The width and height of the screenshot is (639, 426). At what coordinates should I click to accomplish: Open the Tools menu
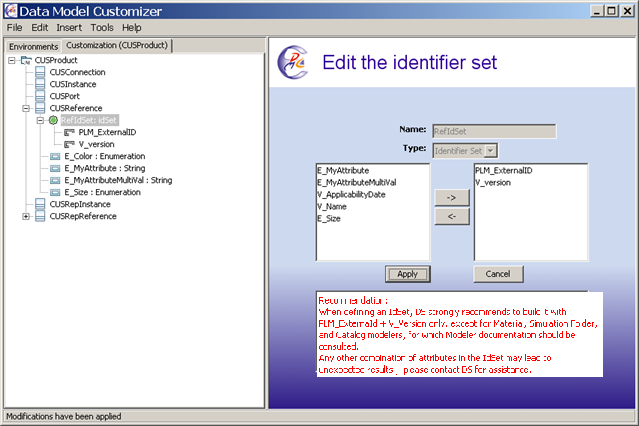pos(102,28)
